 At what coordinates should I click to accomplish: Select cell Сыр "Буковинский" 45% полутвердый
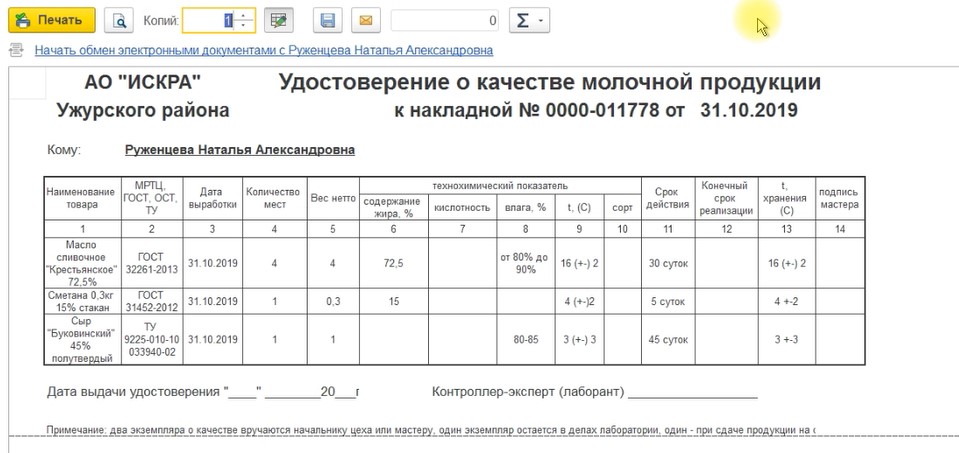[x=83, y=339]
